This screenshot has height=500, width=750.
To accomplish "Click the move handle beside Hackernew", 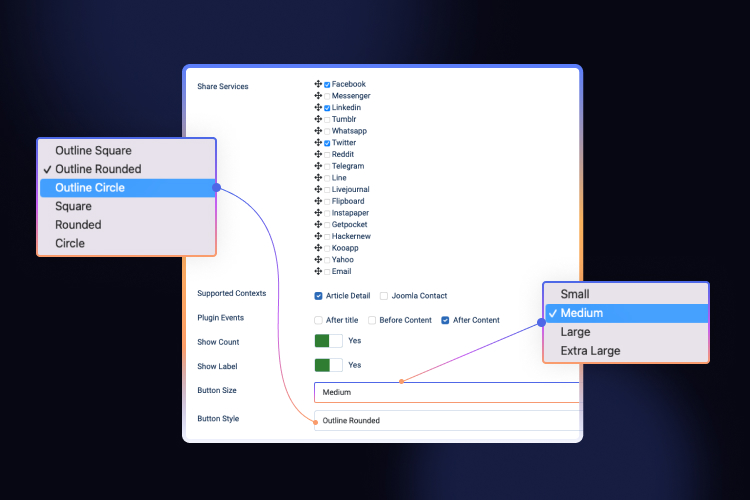I will tap(318, 236).
